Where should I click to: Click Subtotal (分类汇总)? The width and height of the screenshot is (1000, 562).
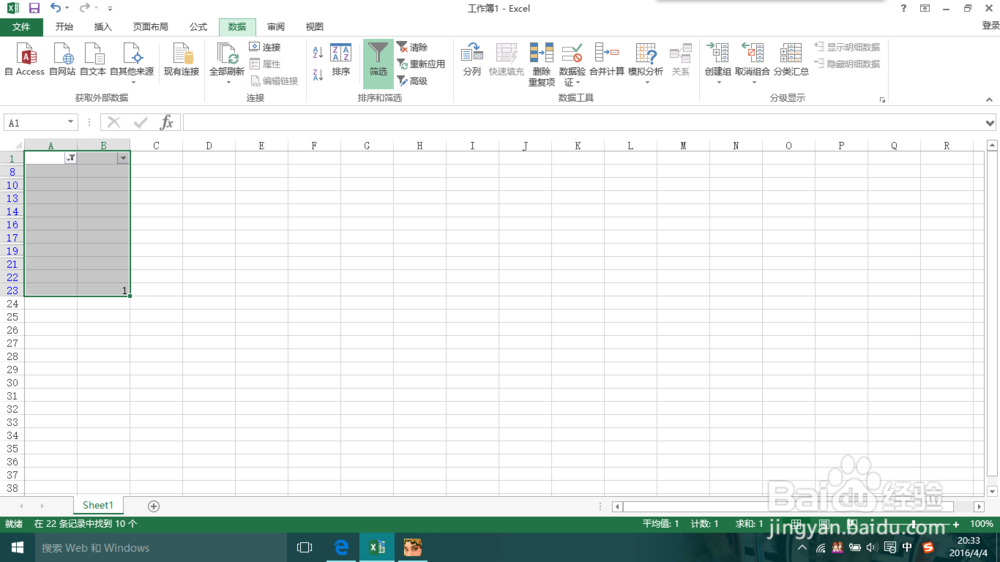tap(791, 60)
